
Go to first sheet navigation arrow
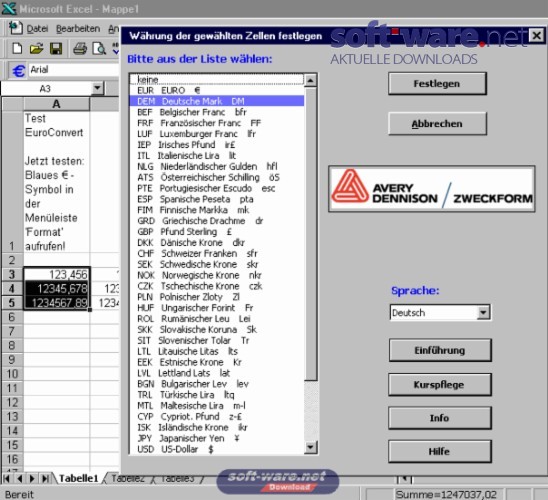[6, 478]
